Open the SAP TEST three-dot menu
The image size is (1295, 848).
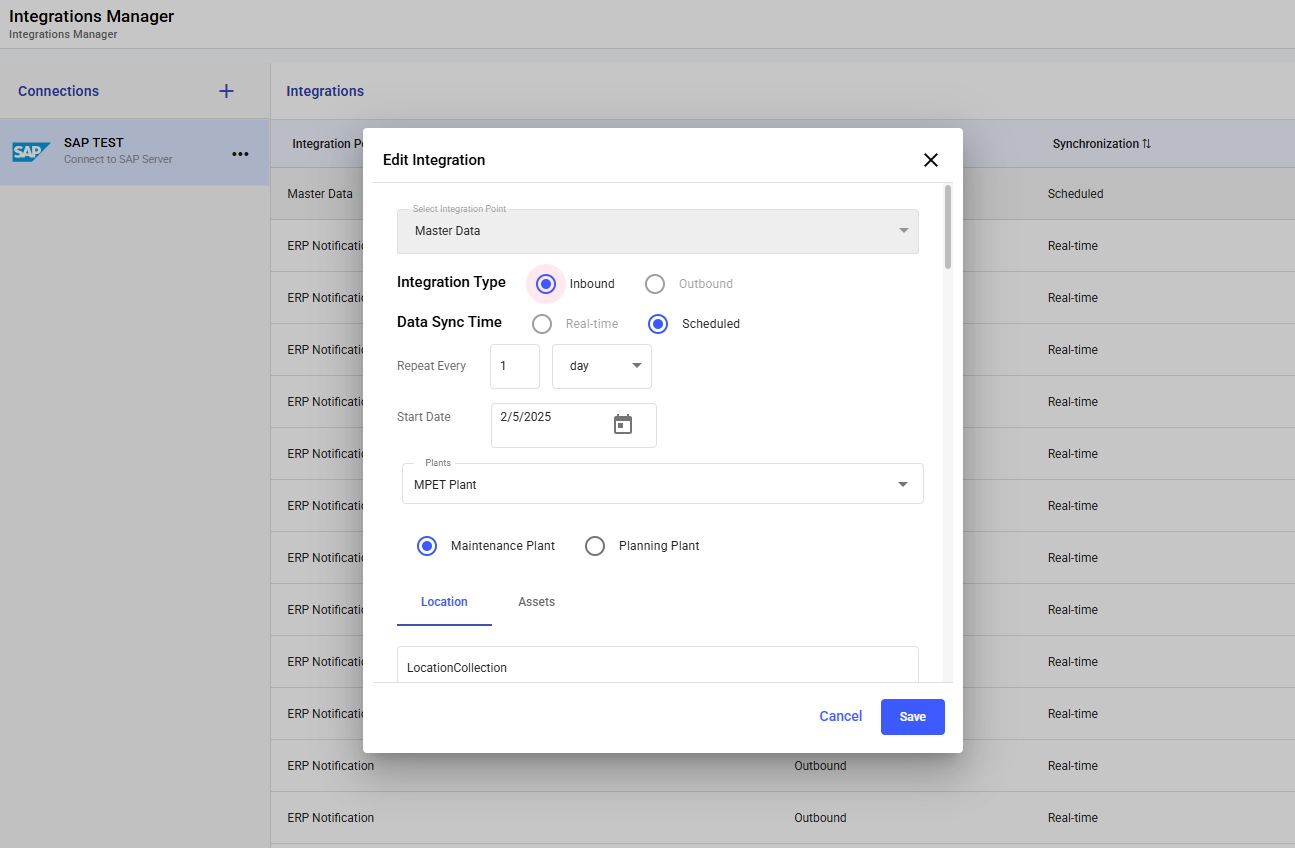[240, 153]
